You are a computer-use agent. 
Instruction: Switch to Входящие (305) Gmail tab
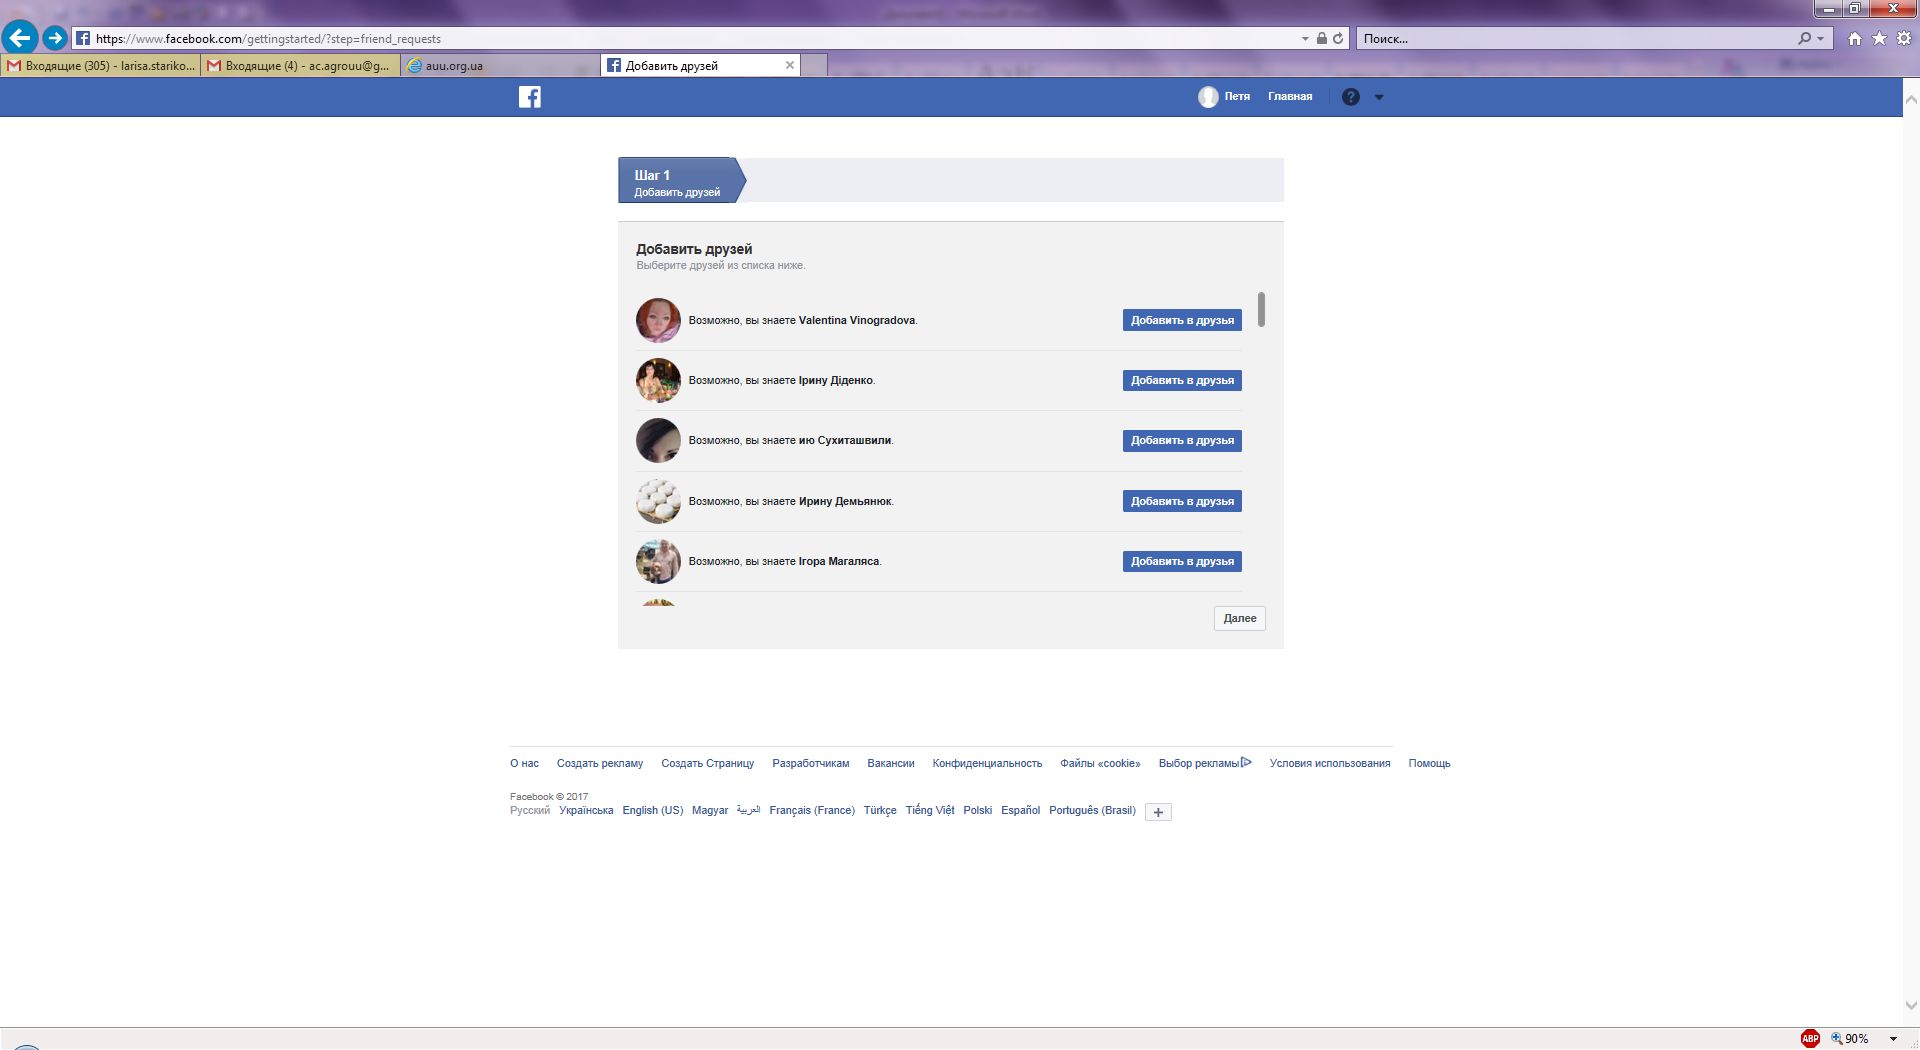(100, 66)
